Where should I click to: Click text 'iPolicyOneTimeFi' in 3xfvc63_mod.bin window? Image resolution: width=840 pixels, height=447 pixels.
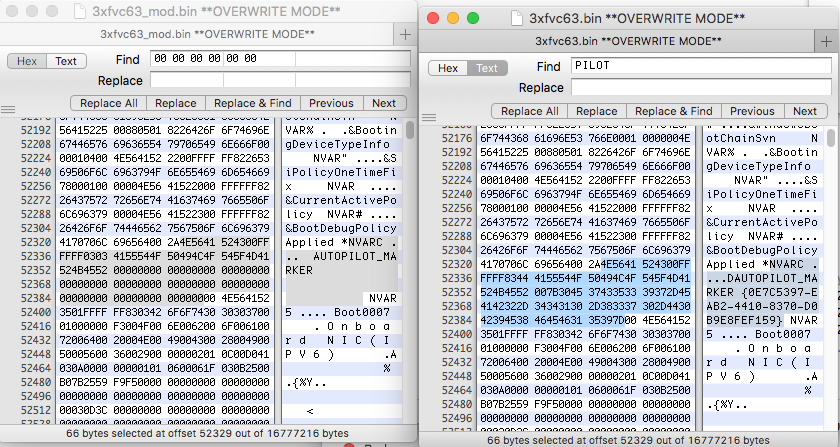pos(341,173)
